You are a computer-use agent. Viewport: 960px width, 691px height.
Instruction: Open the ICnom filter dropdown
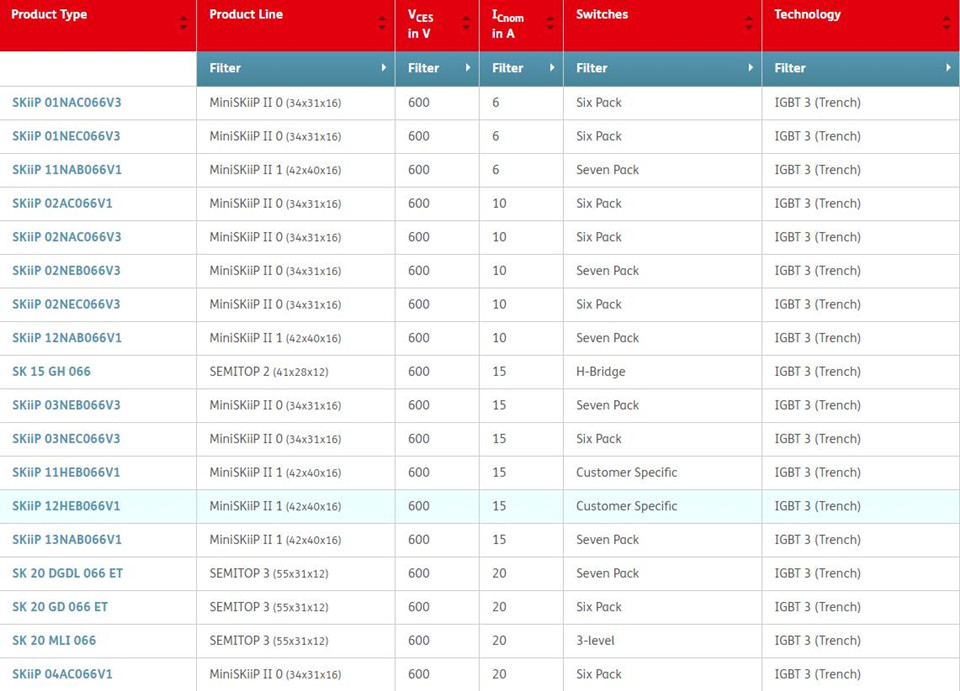[521, 69]
